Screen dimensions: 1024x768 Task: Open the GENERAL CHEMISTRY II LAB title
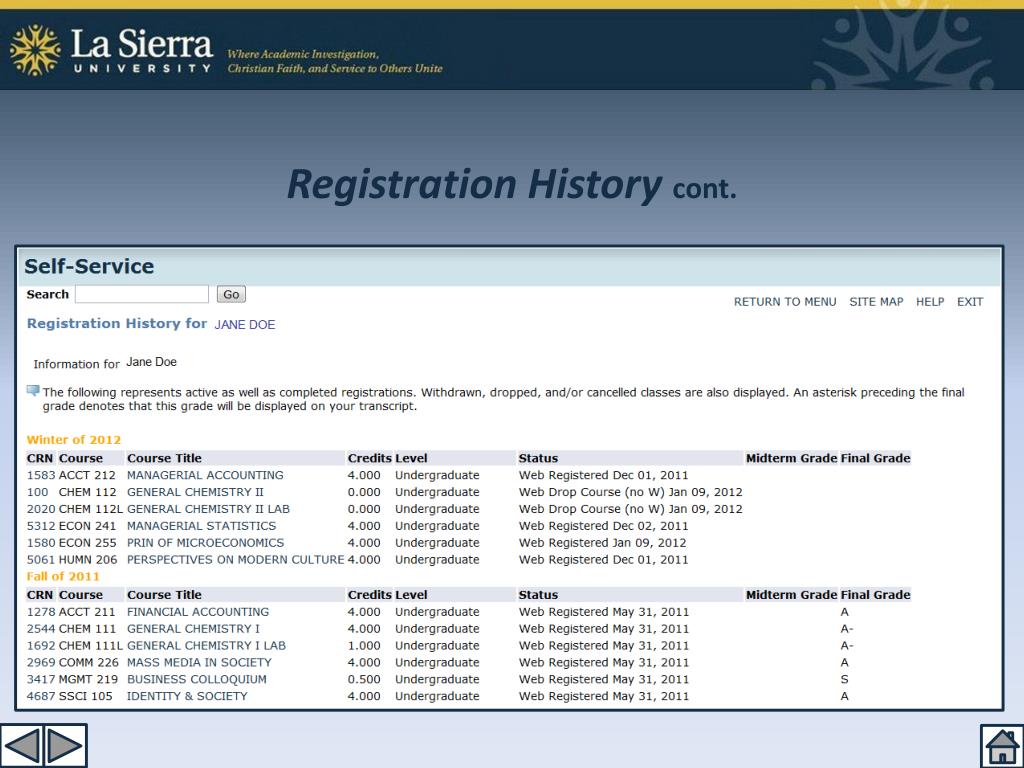point(208,509)
